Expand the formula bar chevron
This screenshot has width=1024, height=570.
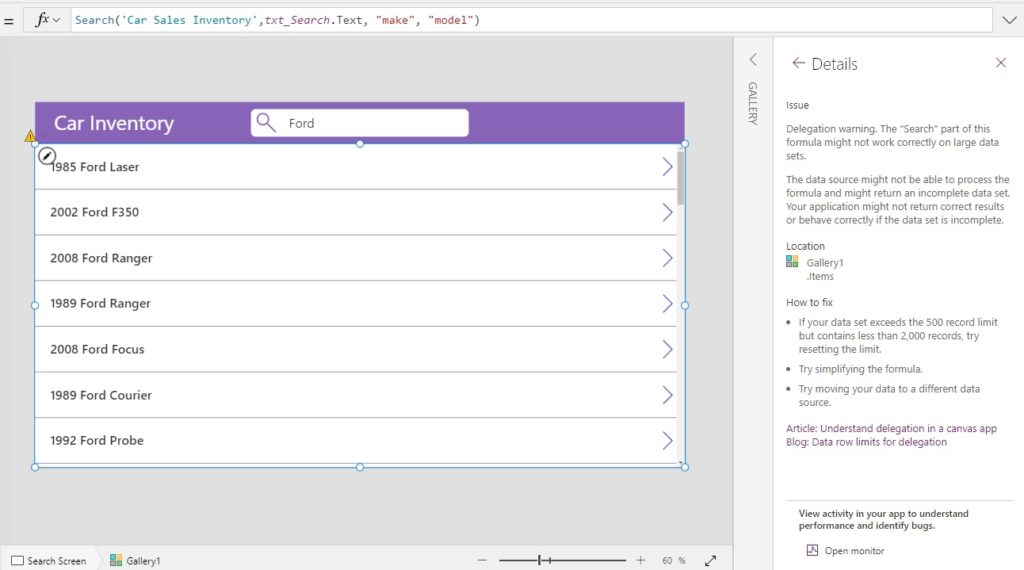coord(1009,20)
